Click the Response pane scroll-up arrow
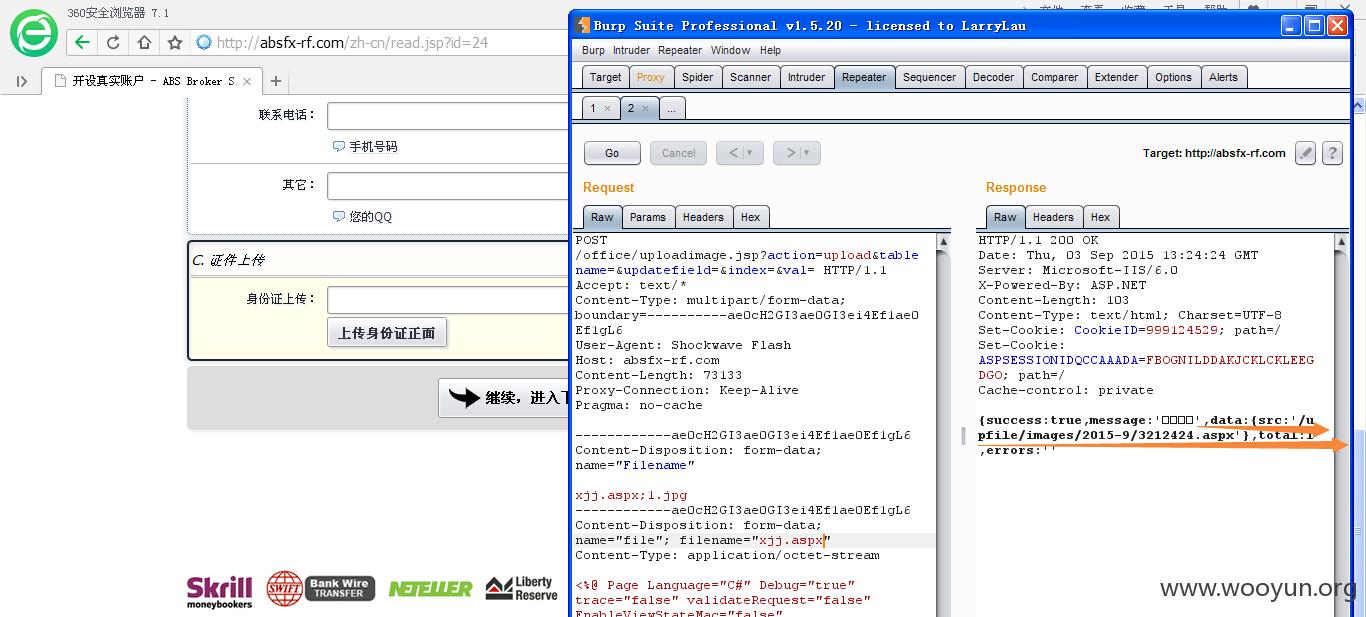Viewport: 1366px width, 617px height. (x=1341, y=242)
